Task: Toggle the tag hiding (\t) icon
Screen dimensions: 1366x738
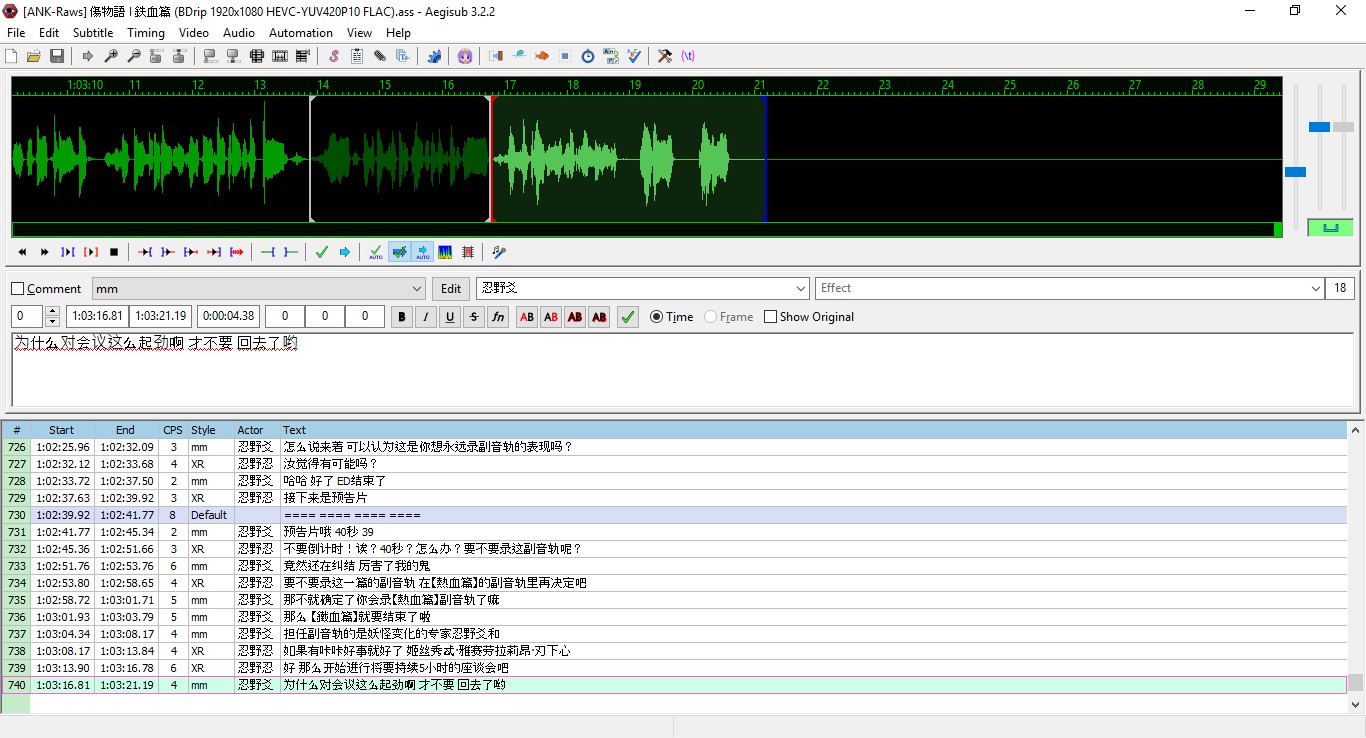Action: pyautogui.click(x=688, y=56)
